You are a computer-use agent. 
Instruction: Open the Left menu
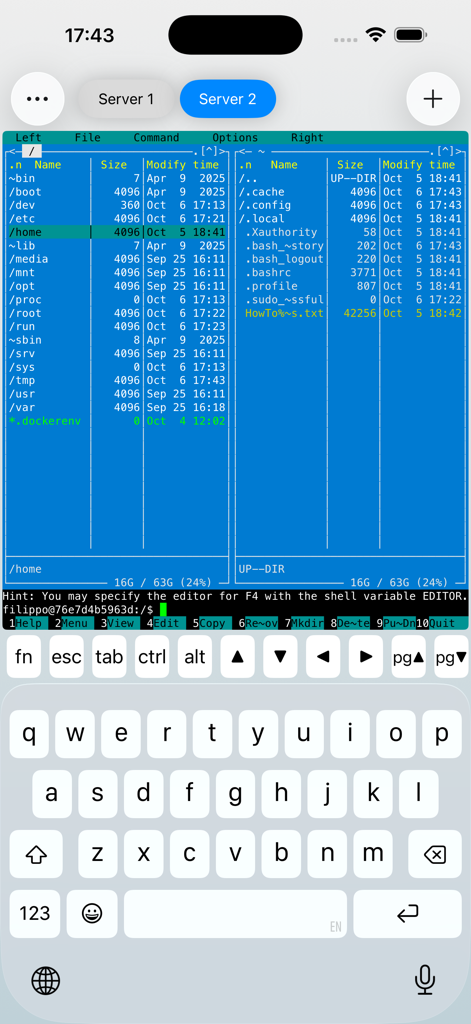click(28, 138)
